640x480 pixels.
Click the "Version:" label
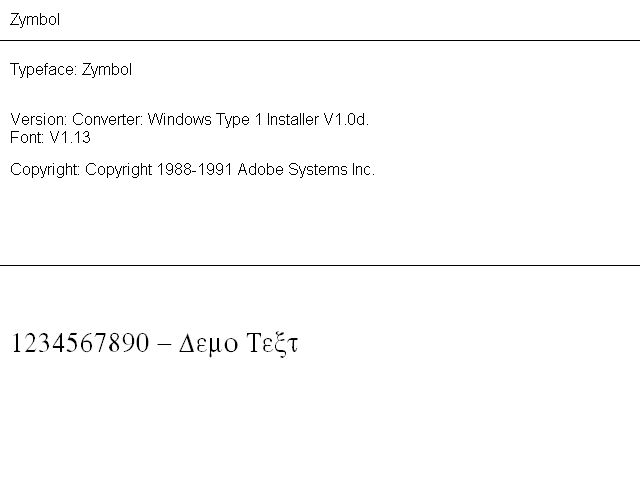point(38,120)
